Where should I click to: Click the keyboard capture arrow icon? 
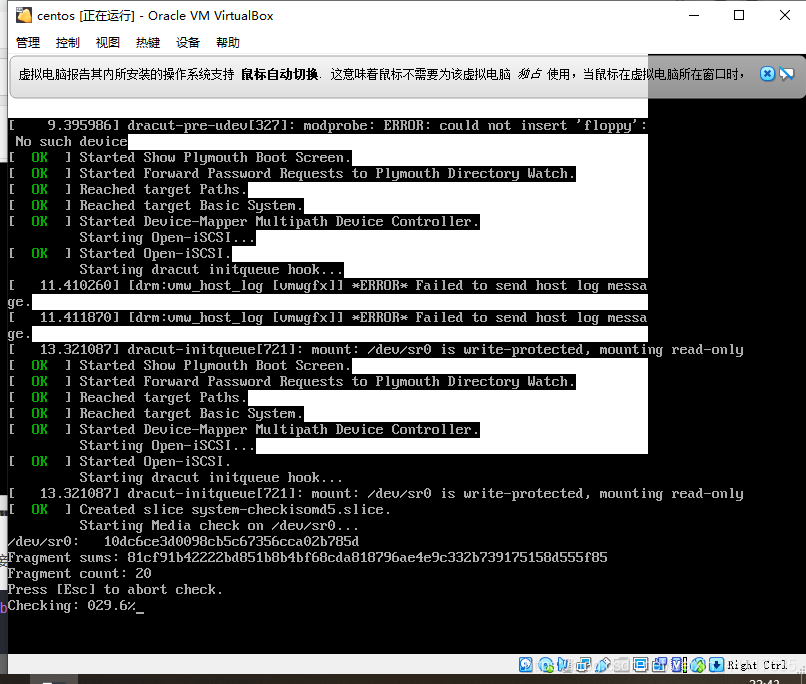716,664
